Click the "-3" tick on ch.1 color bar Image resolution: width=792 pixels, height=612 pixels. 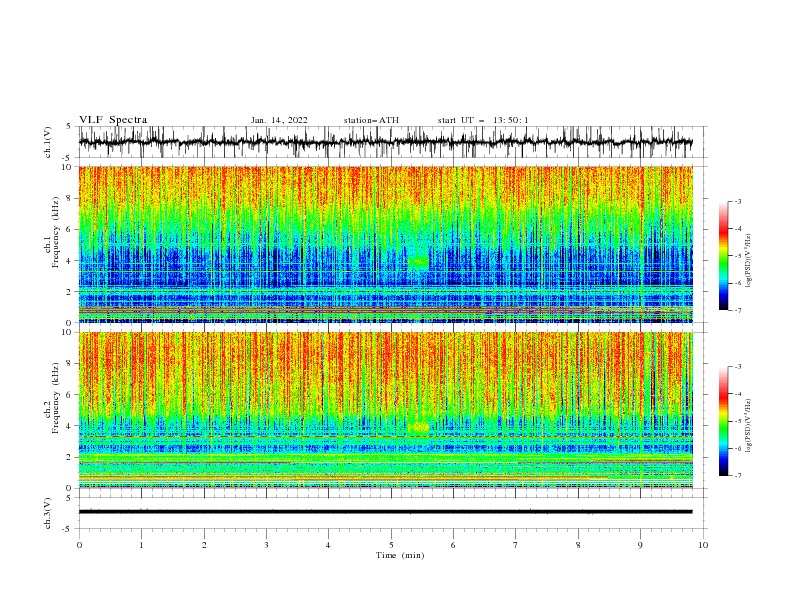click(x=738, y=201)
